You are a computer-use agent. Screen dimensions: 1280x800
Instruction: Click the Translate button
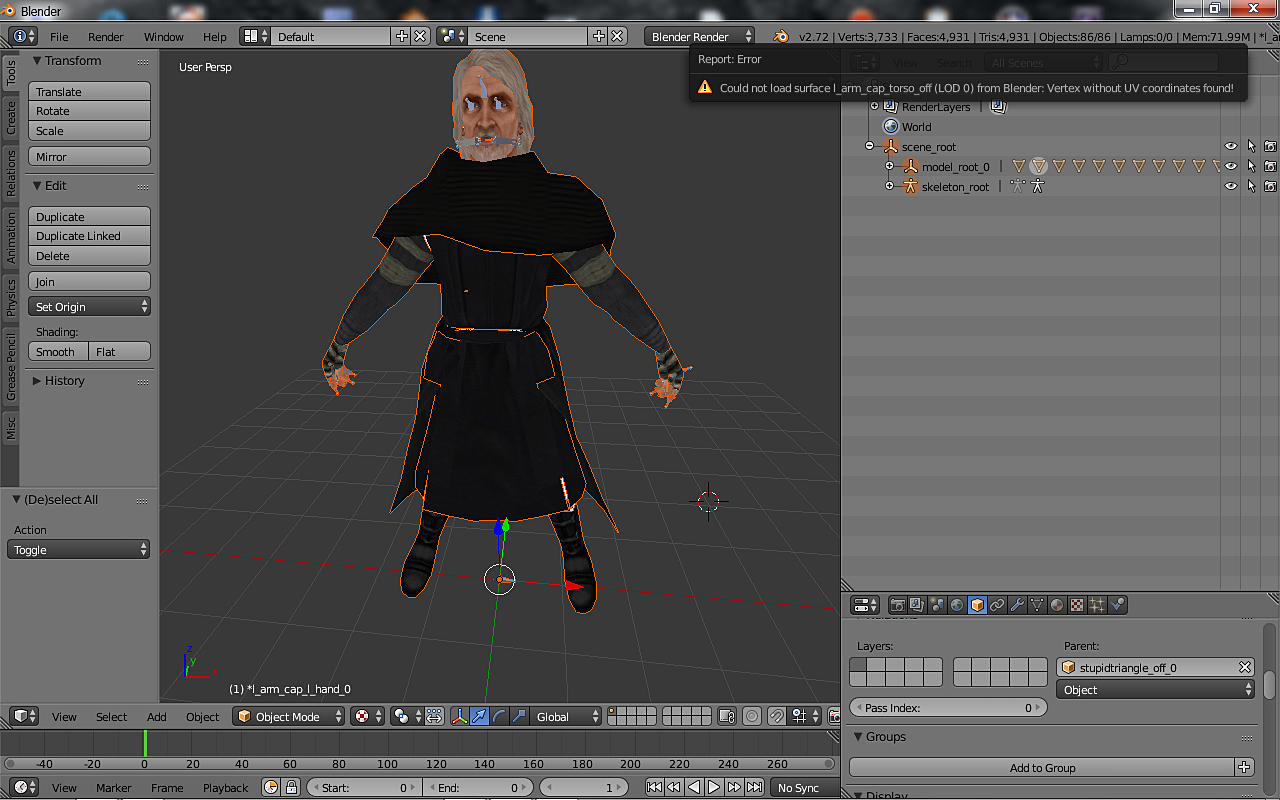pos(90,92)
